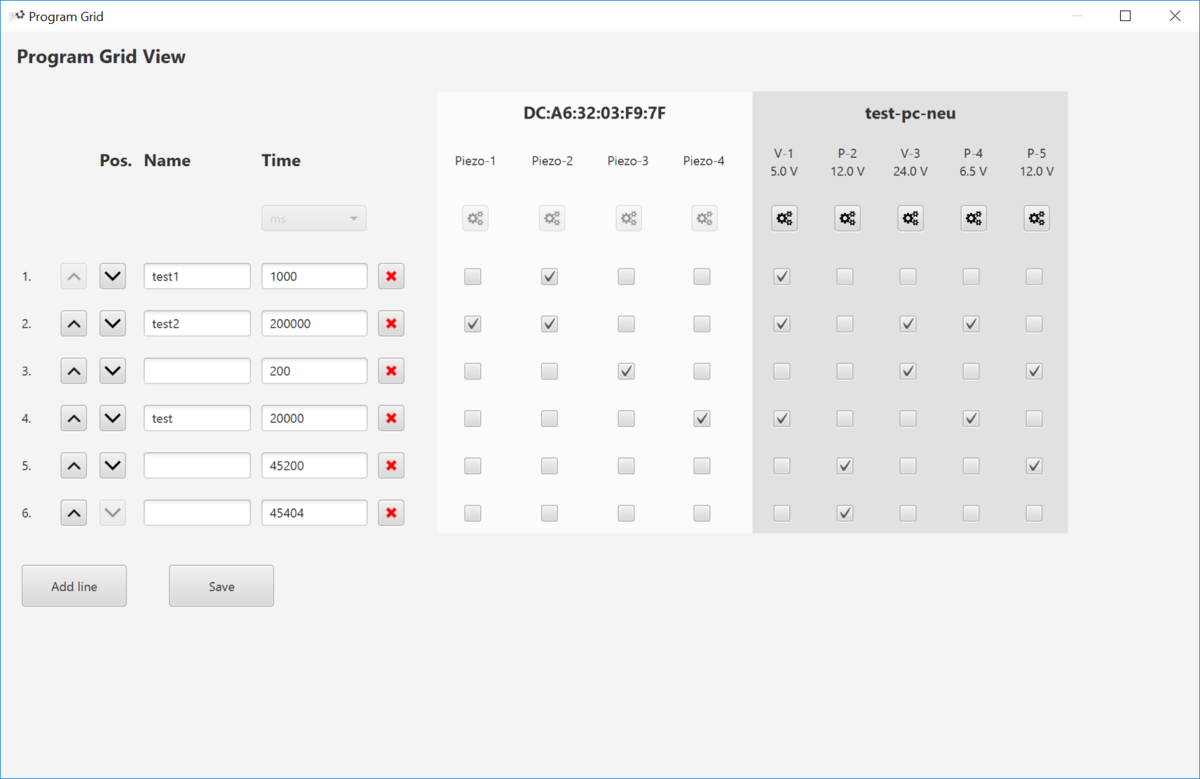Open the P-5 channel settings gear
The height and width of the screenshot is (779, 1200).
[x=1036, y=218]
